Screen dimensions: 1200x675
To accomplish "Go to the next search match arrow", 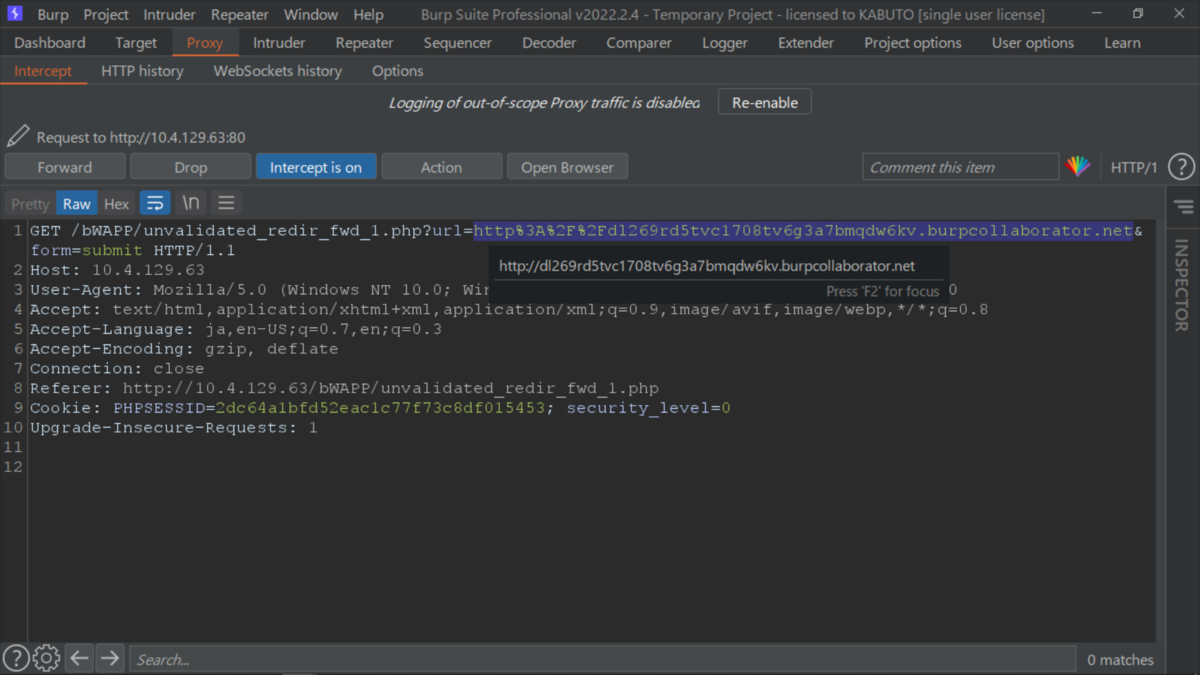I will 110,658.
